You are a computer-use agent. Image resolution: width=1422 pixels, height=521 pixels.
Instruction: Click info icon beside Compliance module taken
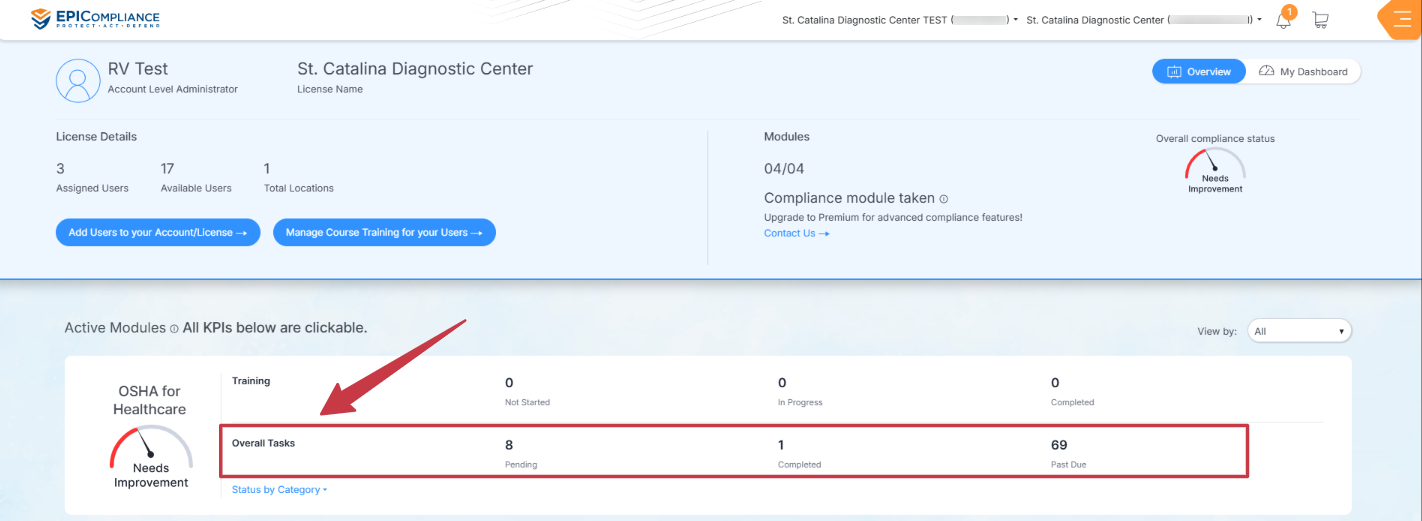coord(944,199)
